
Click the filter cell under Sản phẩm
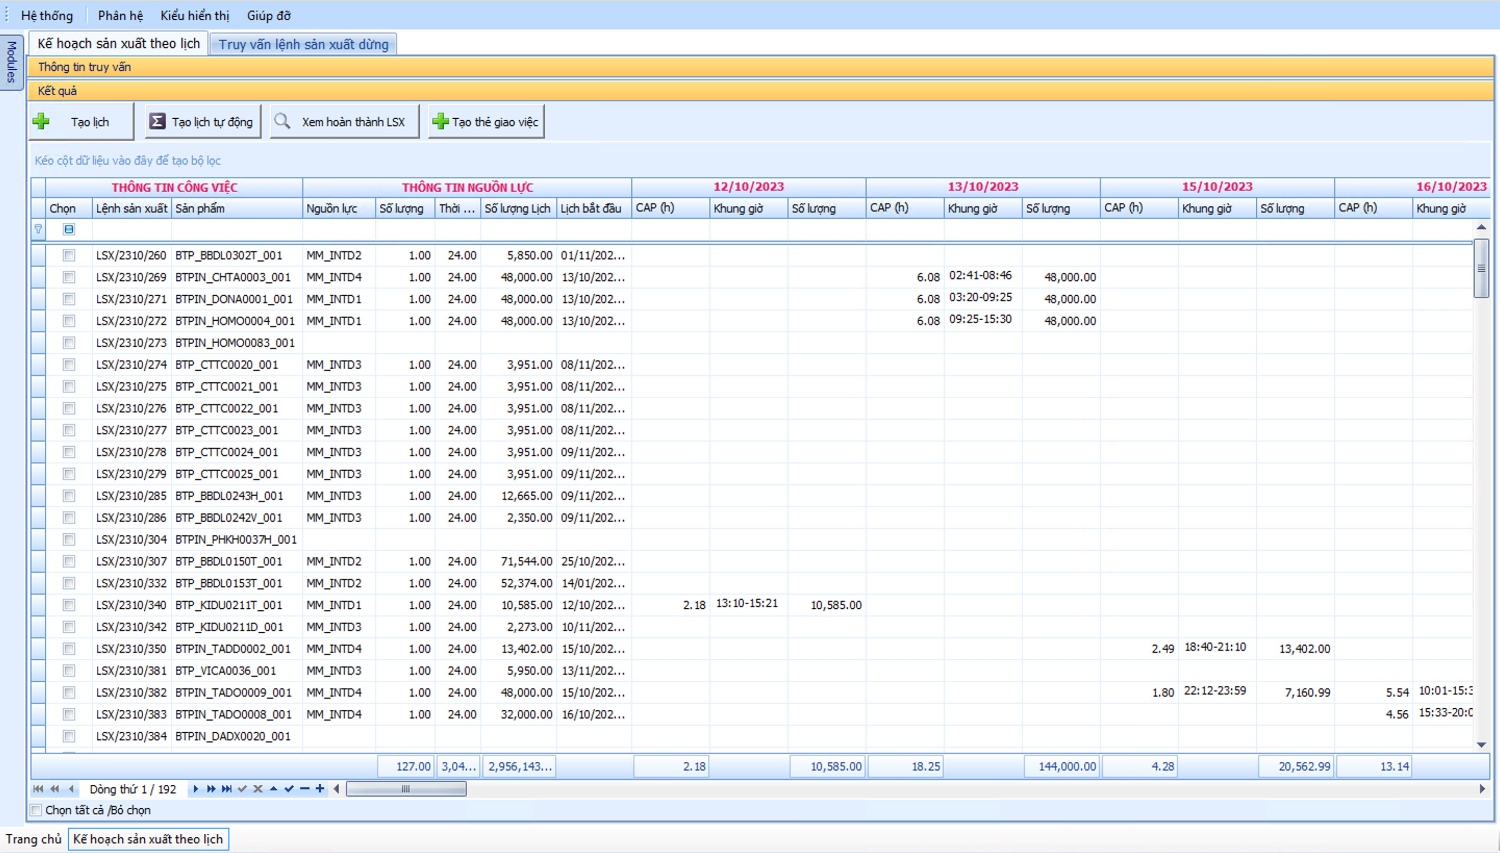(x=238, y=229)
